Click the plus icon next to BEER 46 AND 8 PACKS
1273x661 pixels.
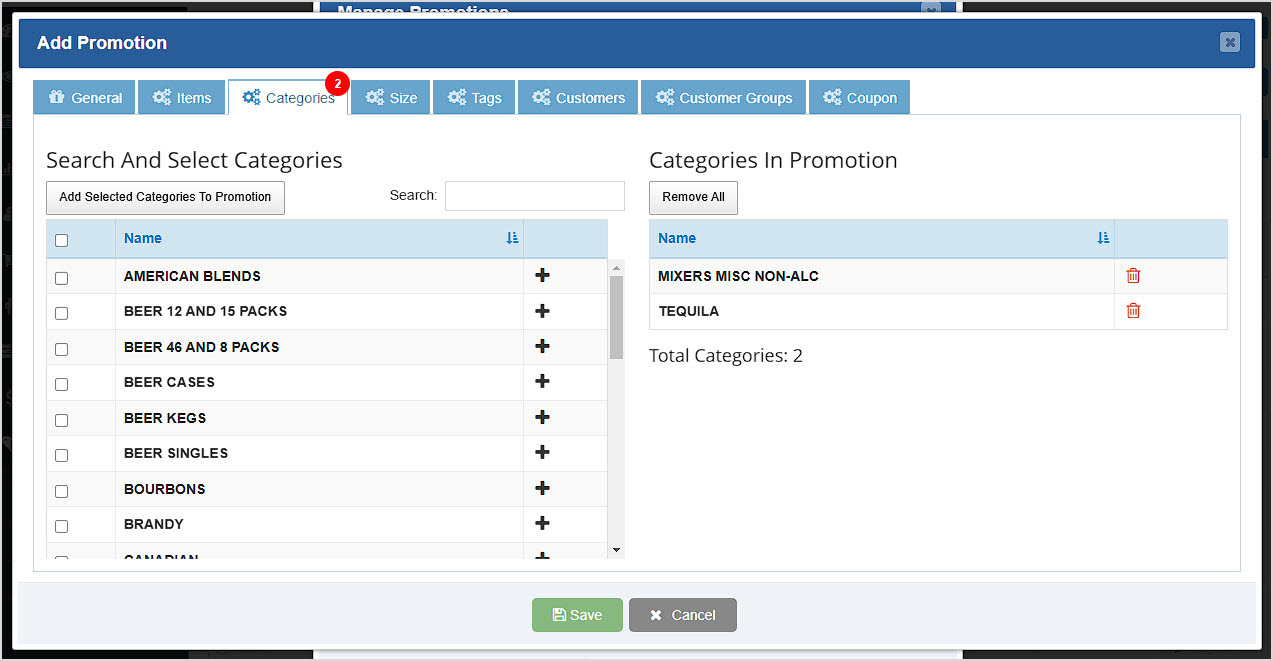541,345
